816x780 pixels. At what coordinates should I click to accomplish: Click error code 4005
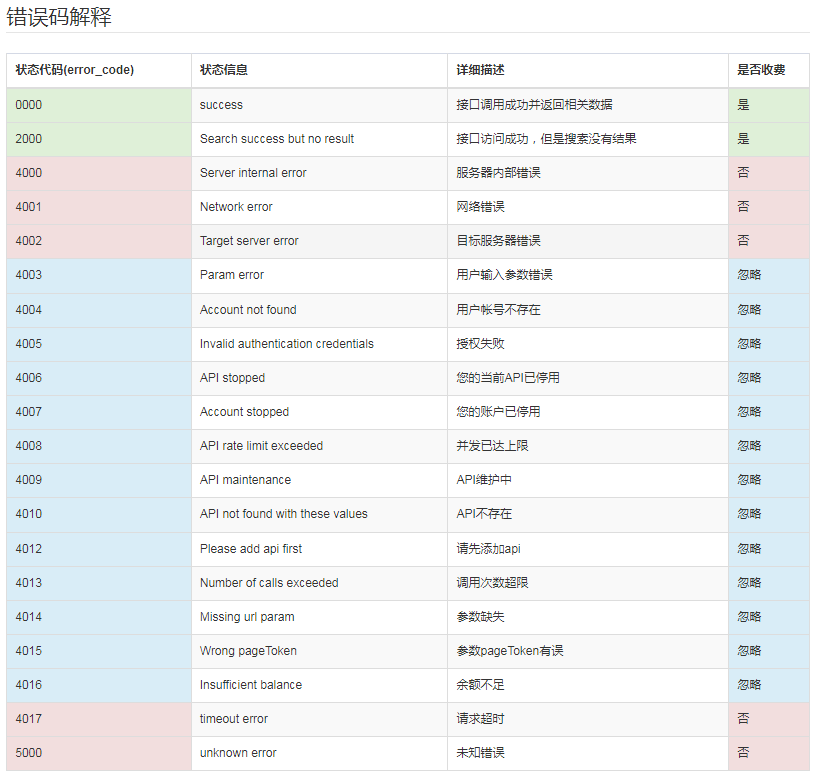tap(29, 344)
